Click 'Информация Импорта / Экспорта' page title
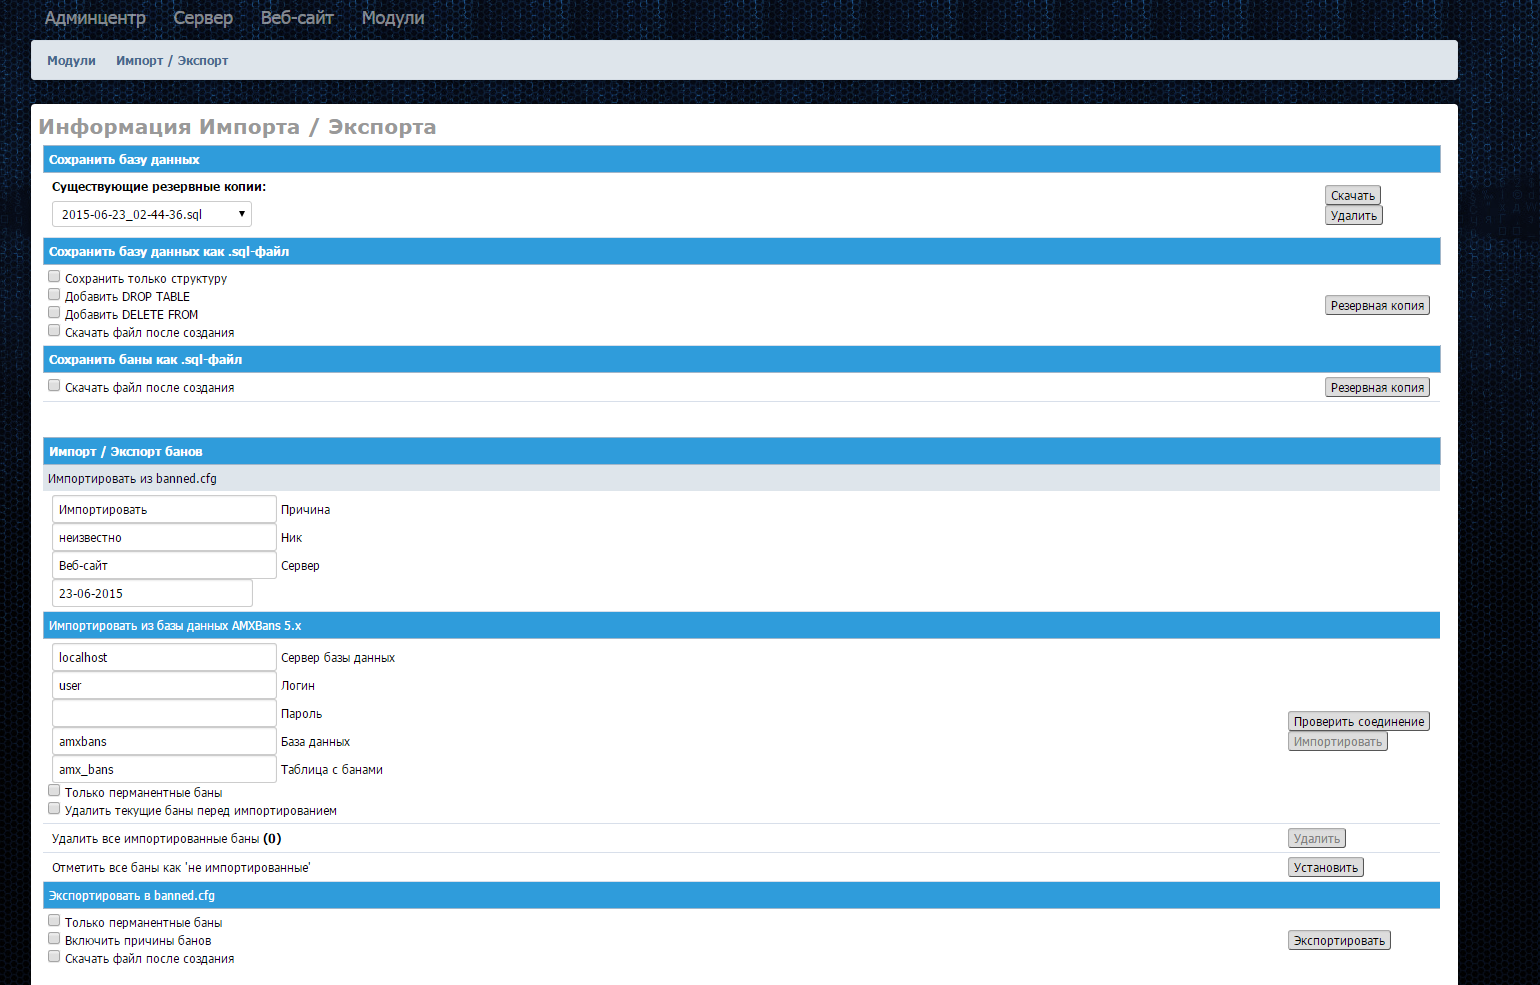The height and width of the screenshot is (985, 1540). pyautogui.click(x=237, y=127)
